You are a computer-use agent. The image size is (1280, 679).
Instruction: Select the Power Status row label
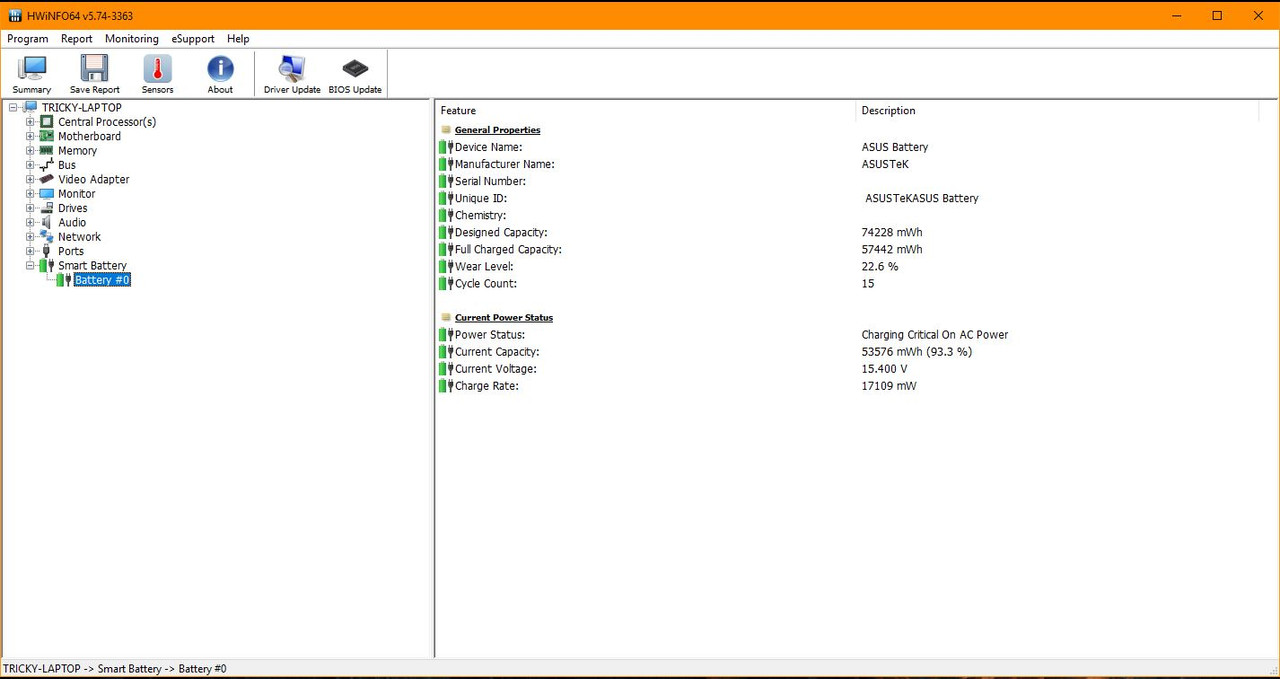(490, 335)
